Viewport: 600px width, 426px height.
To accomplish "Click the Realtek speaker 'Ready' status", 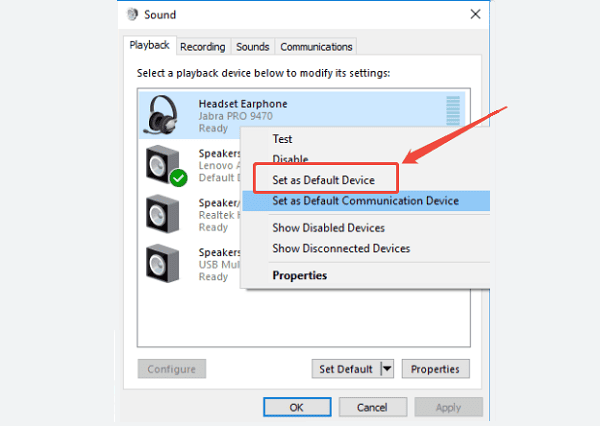I will (x=213, y=227).
